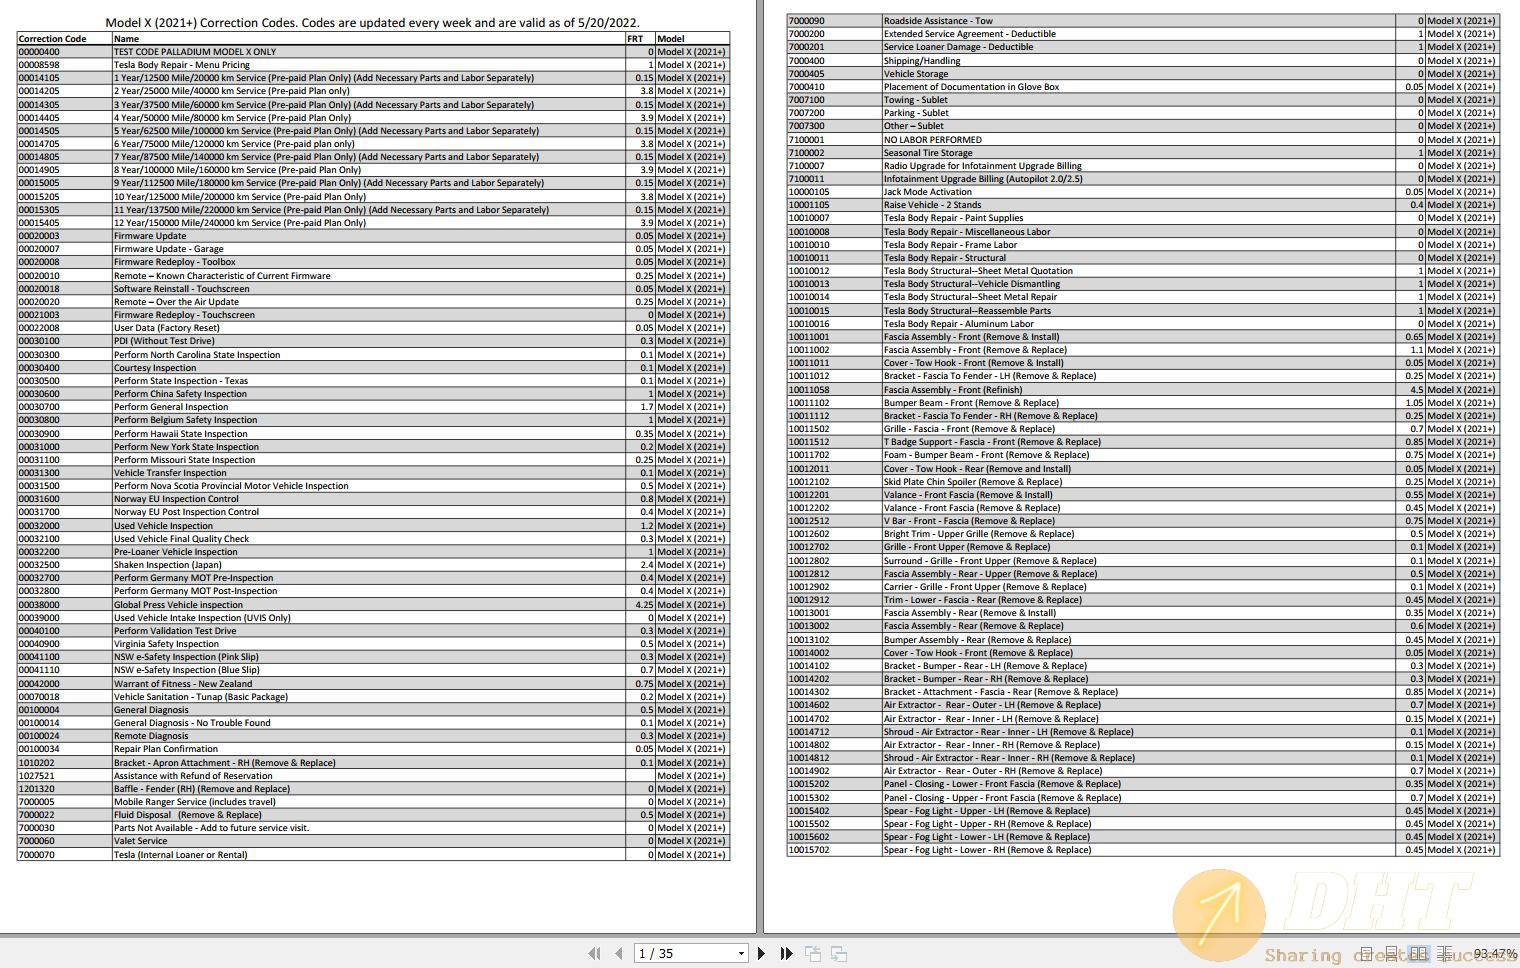The image size is (1520, 968).
Task: Select 'Remote – Over the Air Update' row
Action: pyautogui.click(x=373, y=301)
